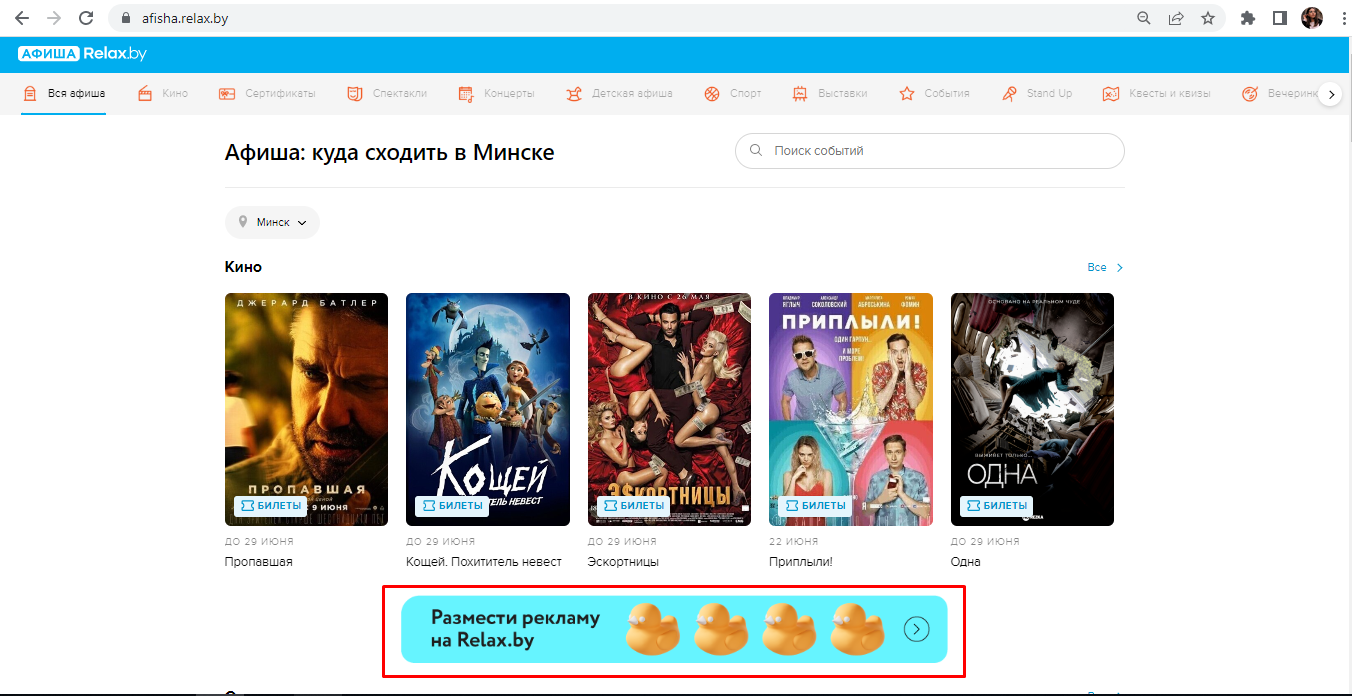
Task: Open the Одна title link
Action: point(966,562)
